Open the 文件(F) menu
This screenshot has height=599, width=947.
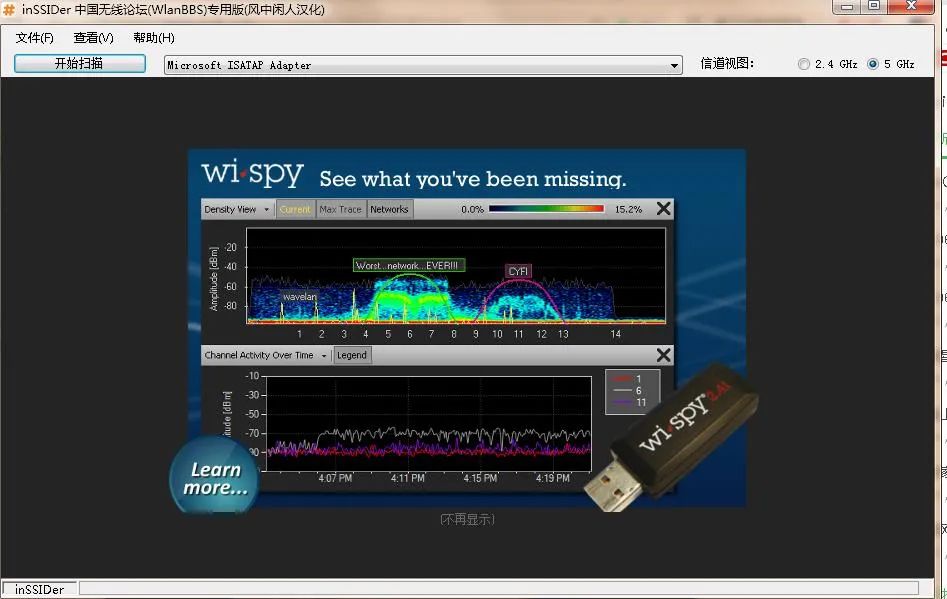click(x=34, y=38)
